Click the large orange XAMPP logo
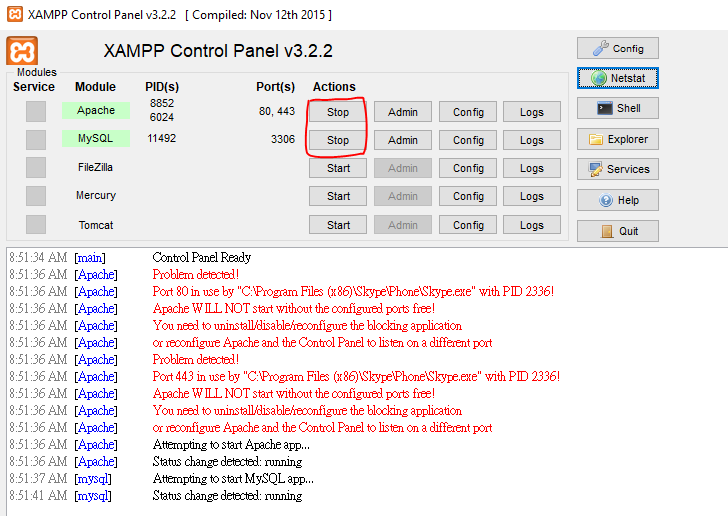The height and width of the screenshot is (516, 728). coord(22,51)
